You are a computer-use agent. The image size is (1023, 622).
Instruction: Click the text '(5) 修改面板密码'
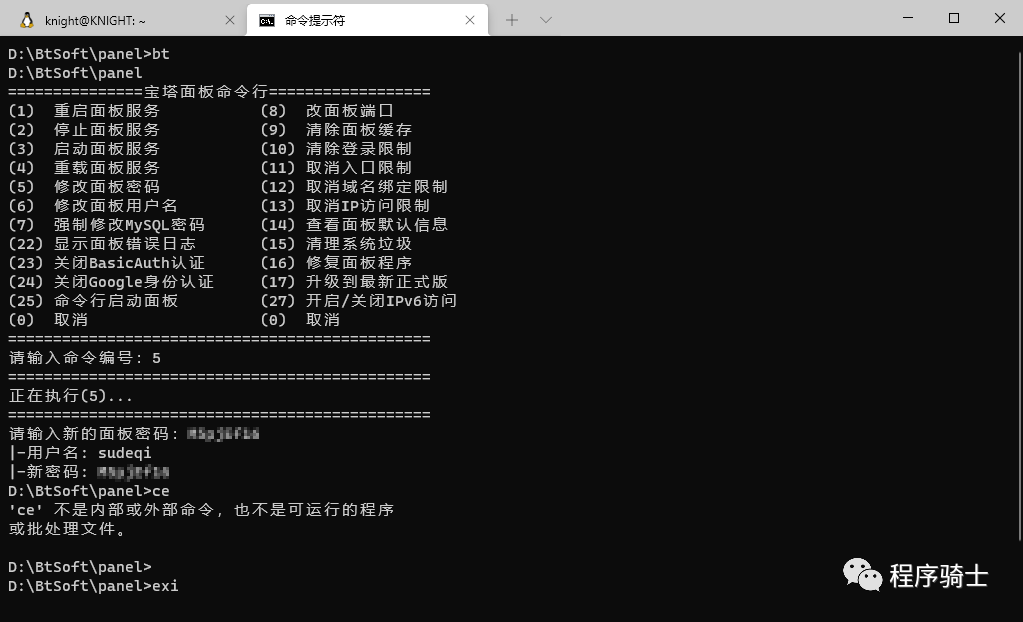pos(84,187)
